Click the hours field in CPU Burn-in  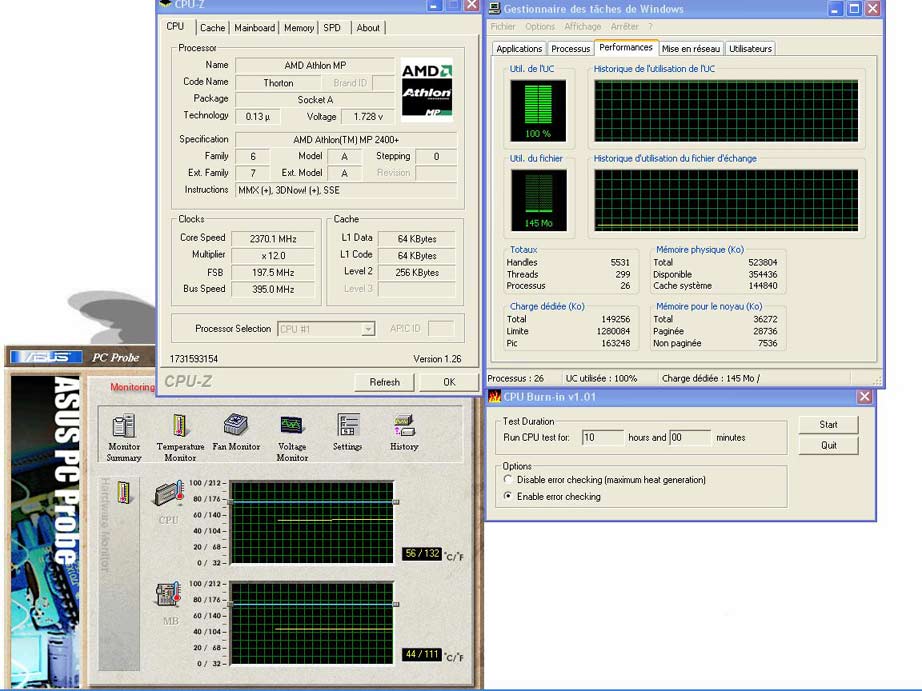click(x=603, y=438)
